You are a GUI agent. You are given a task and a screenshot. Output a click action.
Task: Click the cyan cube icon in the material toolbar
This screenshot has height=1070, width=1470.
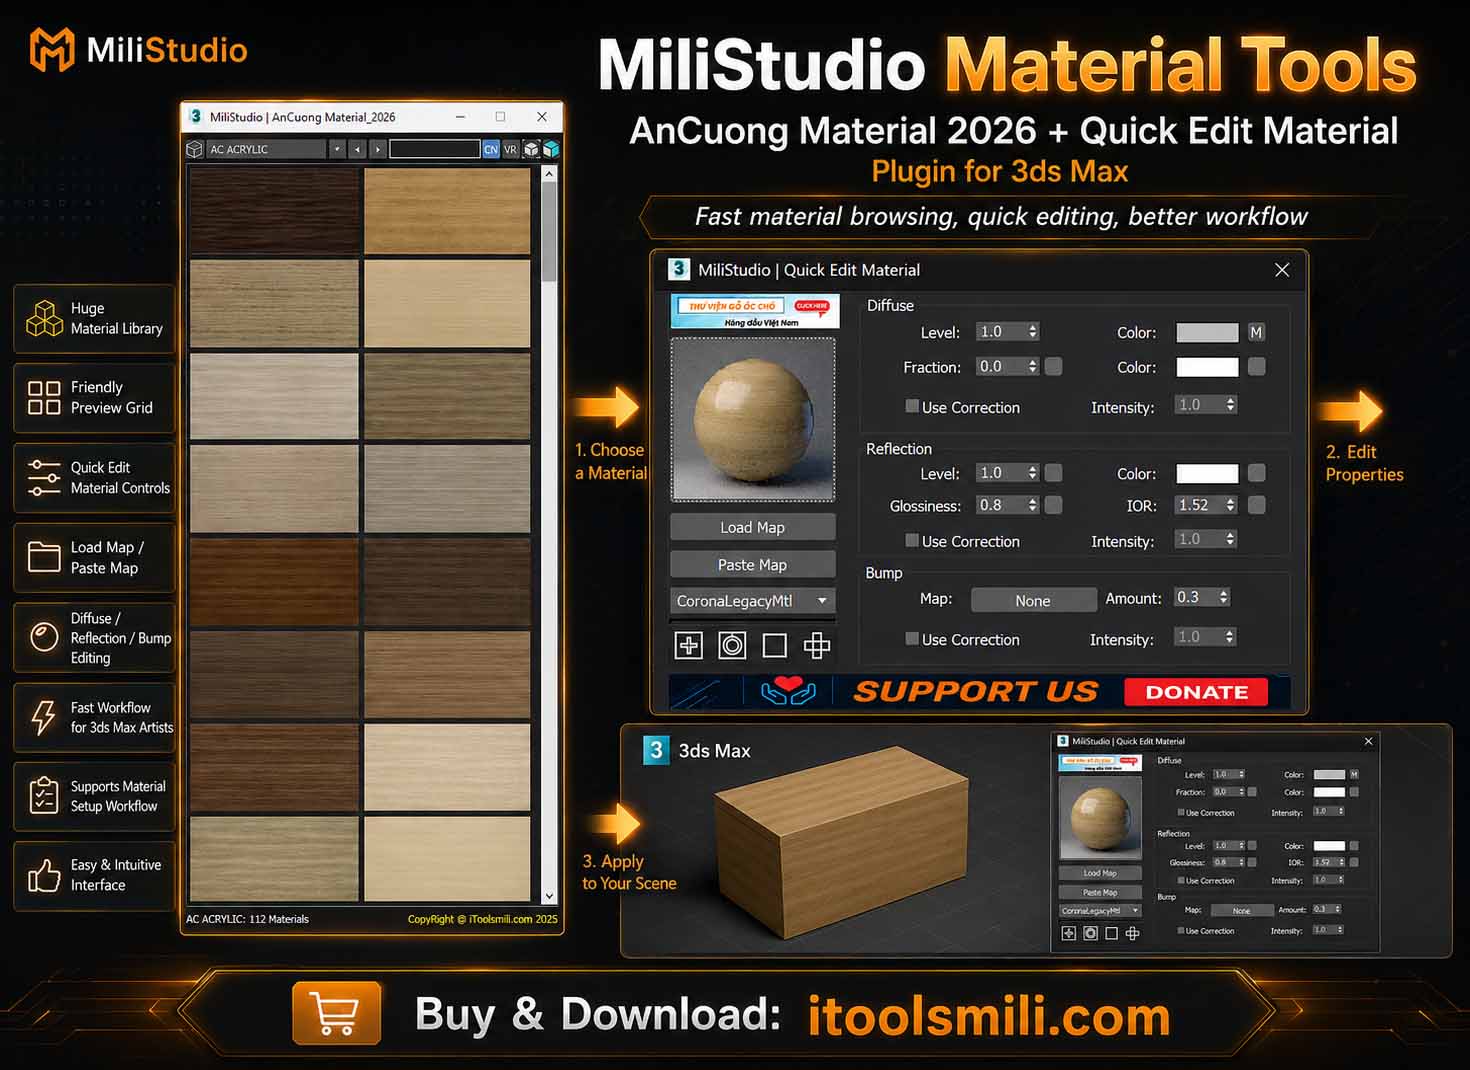coord(551,149)
